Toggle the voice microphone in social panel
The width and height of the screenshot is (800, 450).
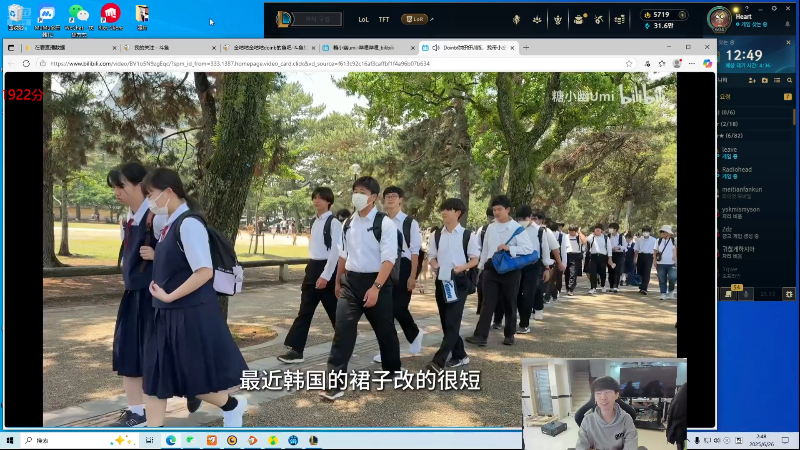746,294
